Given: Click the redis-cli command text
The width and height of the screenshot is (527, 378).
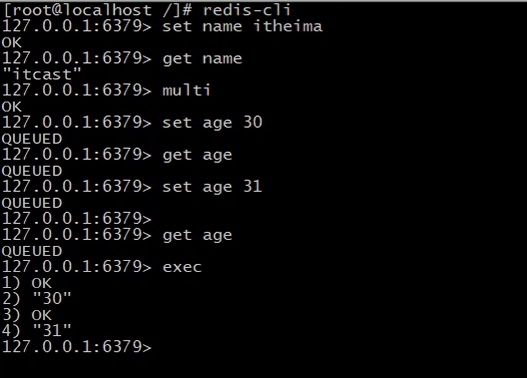Looking at the screenshot, I should (246, 10).
